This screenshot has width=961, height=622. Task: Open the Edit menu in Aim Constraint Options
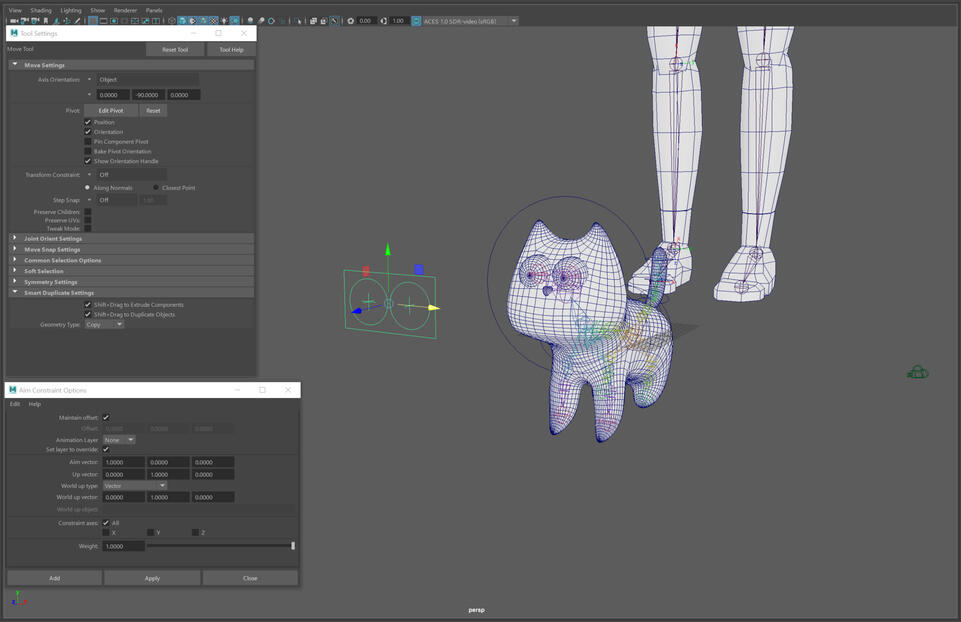15,404
